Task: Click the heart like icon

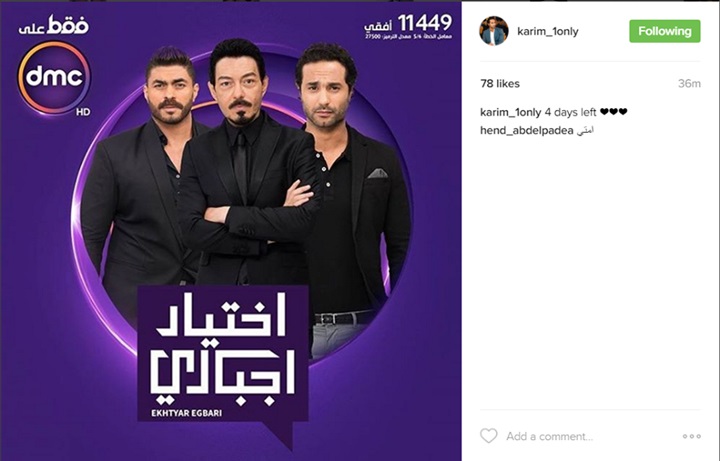Action: [x=489, y=436]
